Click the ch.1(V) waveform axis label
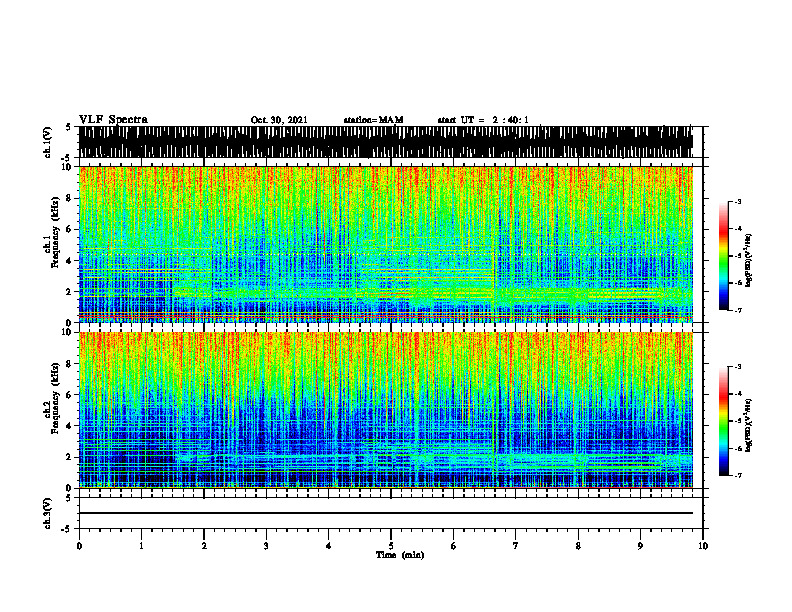 point(48,142)
